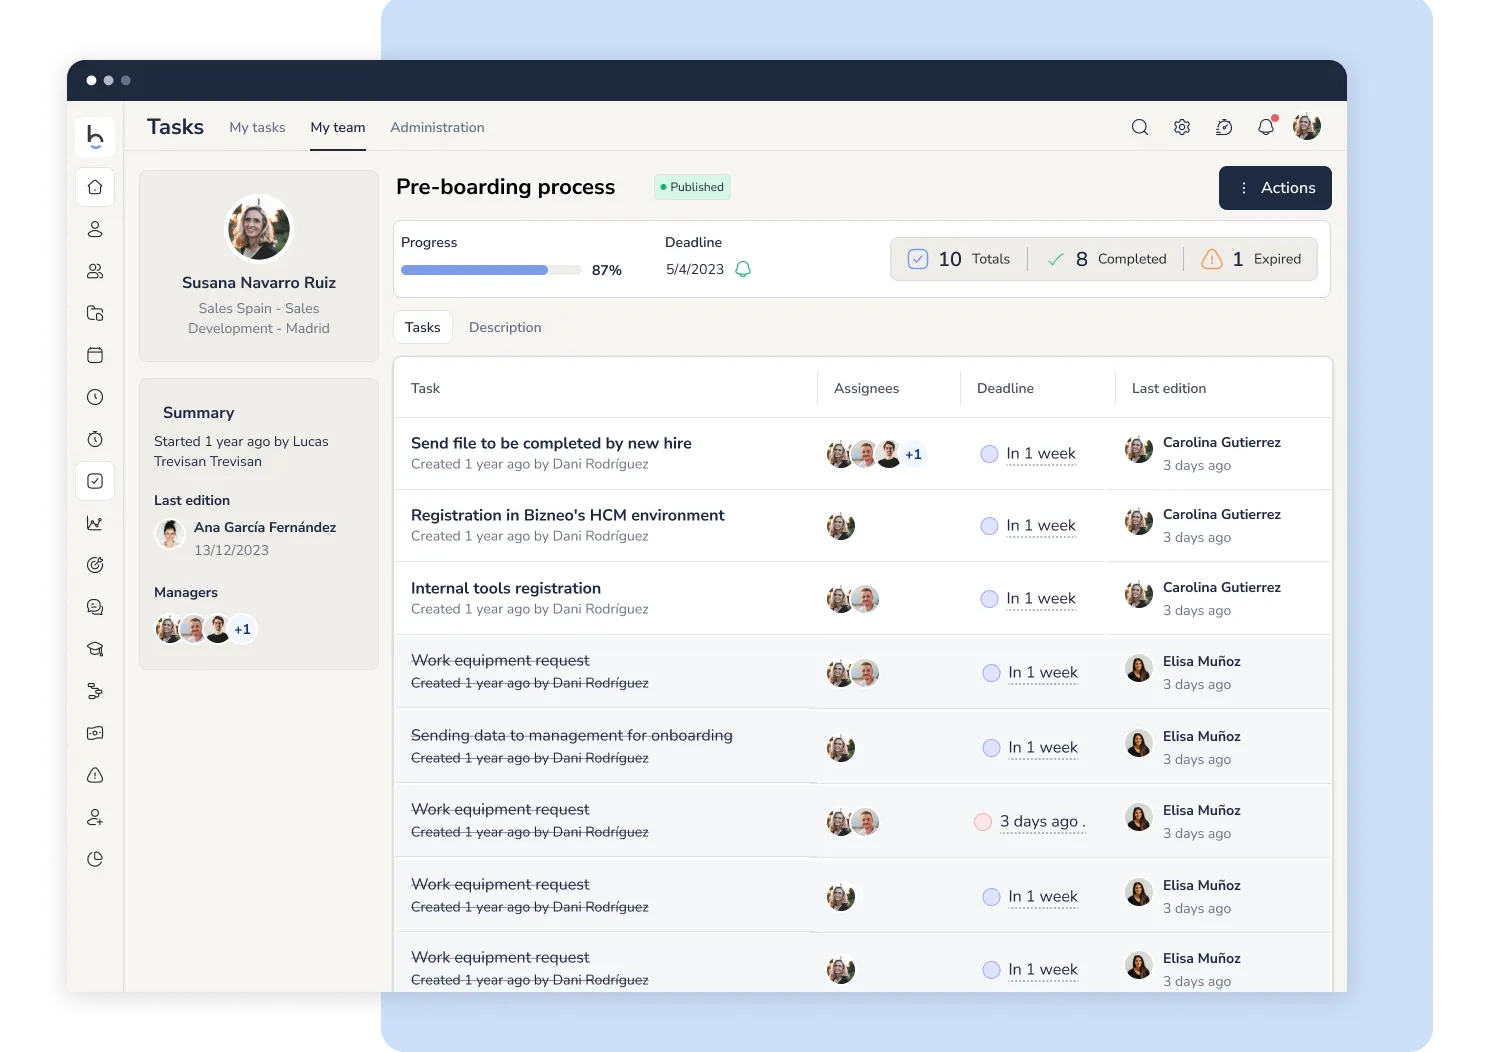Click the 5/4/2023 deadline date
1500x1052 pixels.
(x=695, y=269)
